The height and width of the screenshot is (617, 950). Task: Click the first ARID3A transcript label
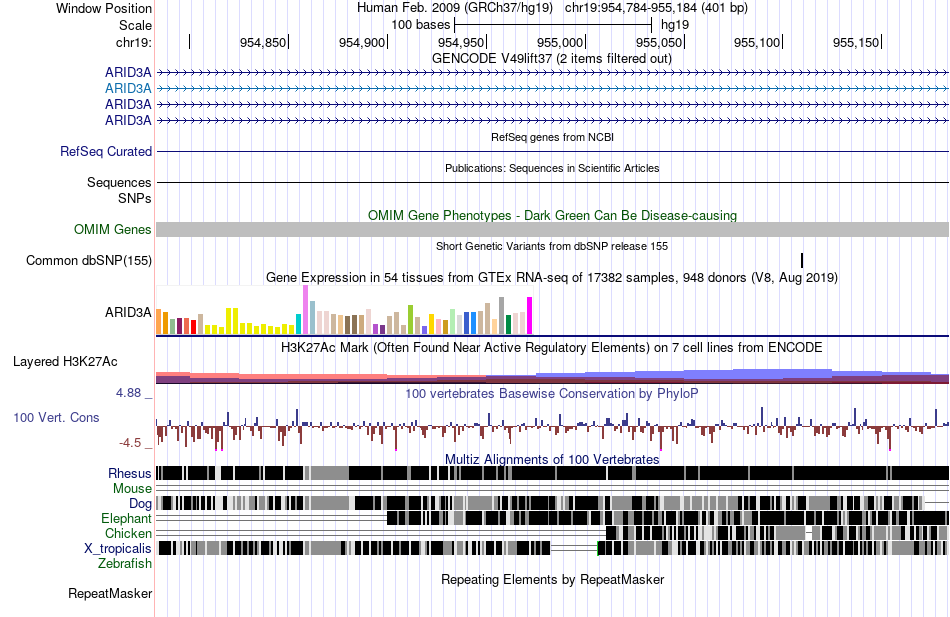pyautogui.click(x=128, y=73)
